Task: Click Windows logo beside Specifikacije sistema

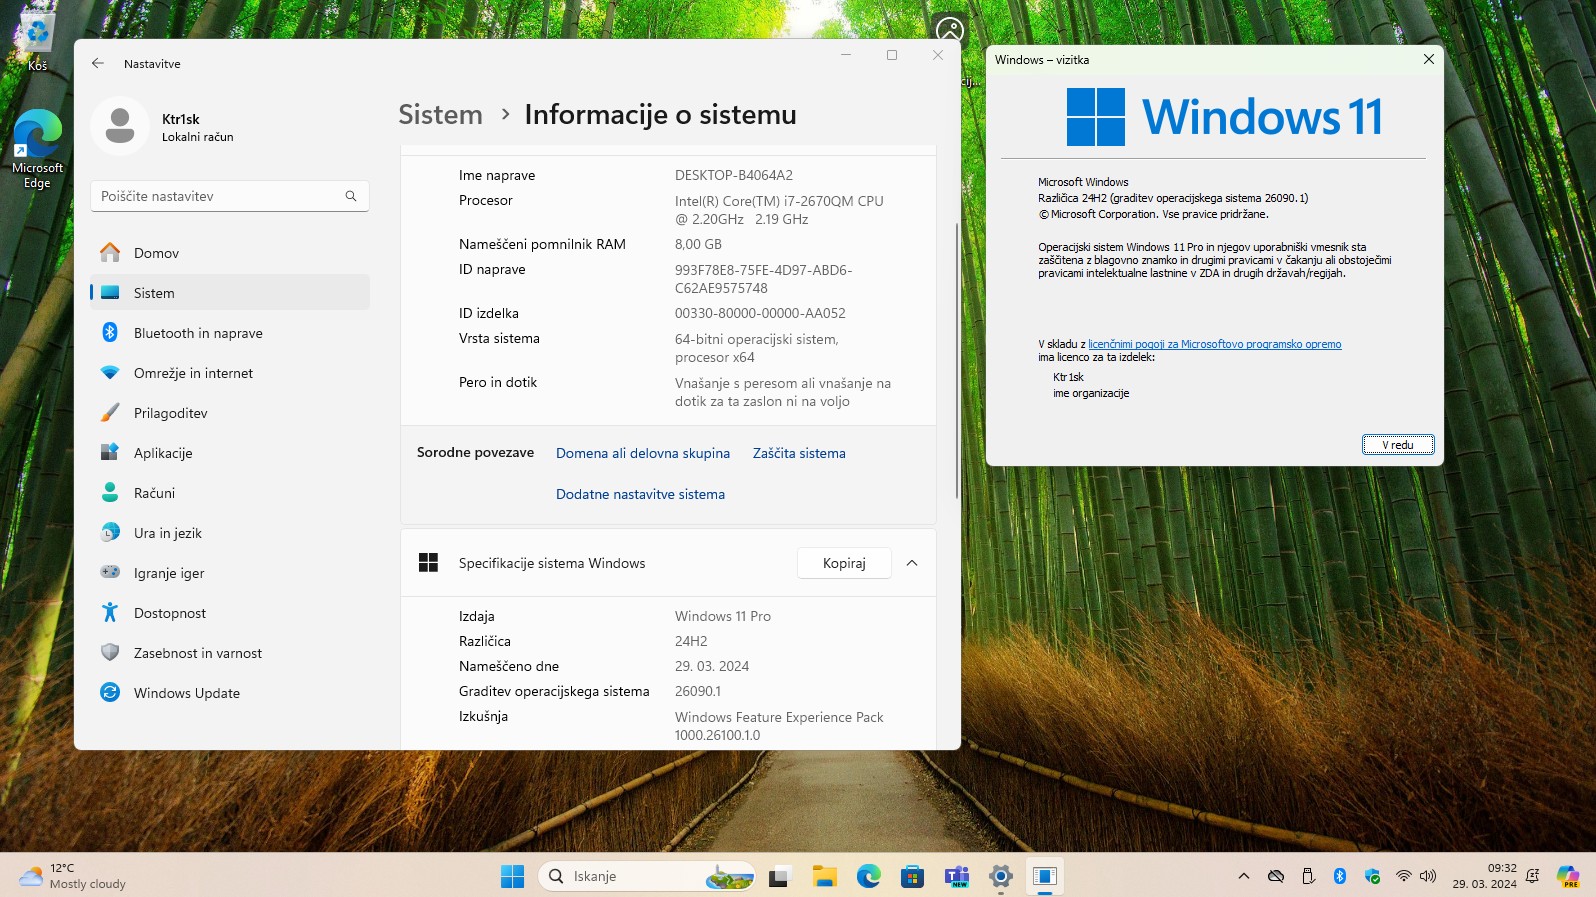Action: [x=429, y=563]
